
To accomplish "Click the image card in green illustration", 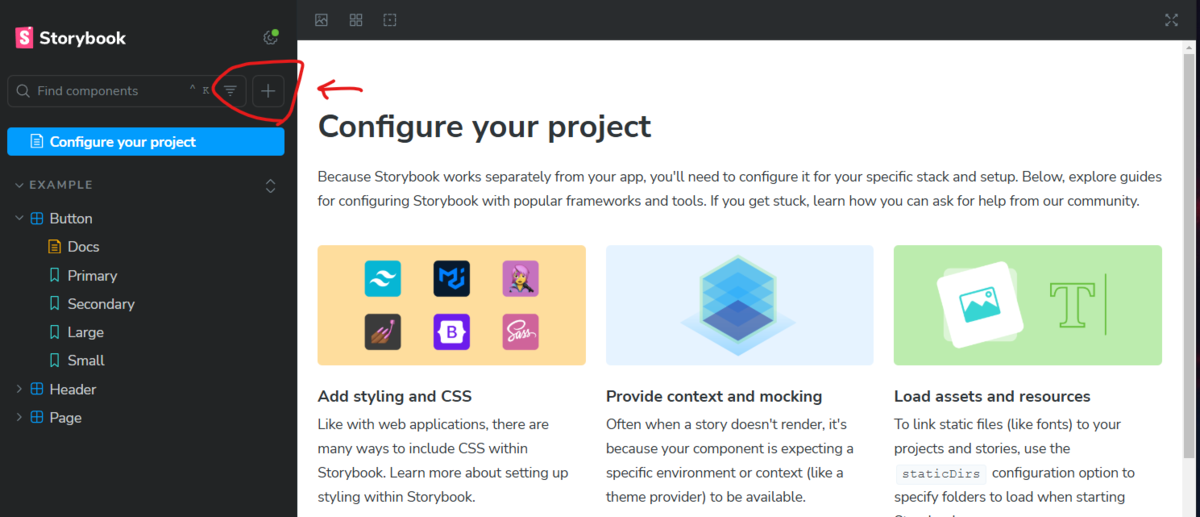I will pos(979,305).
